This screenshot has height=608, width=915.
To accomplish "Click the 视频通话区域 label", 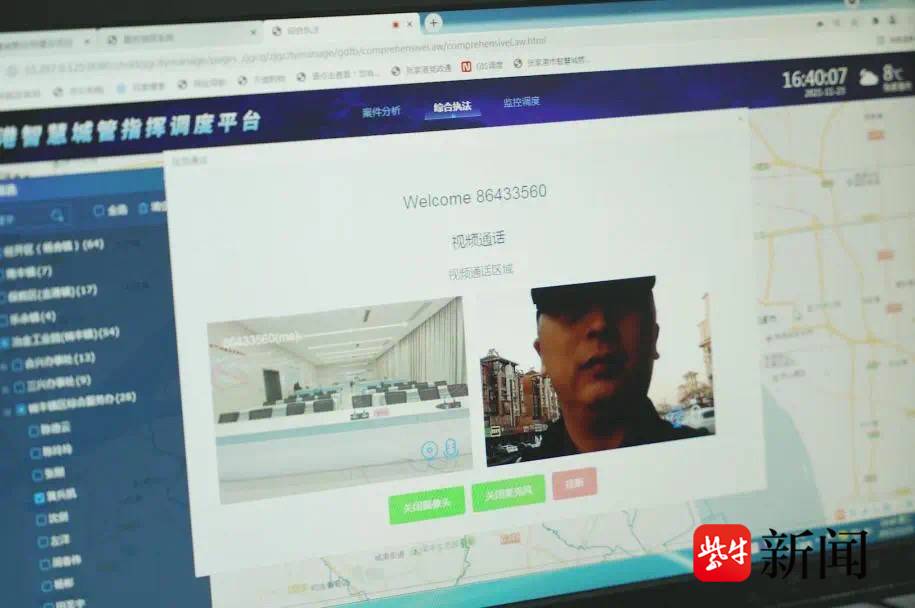I will click(x=480, y=272).
